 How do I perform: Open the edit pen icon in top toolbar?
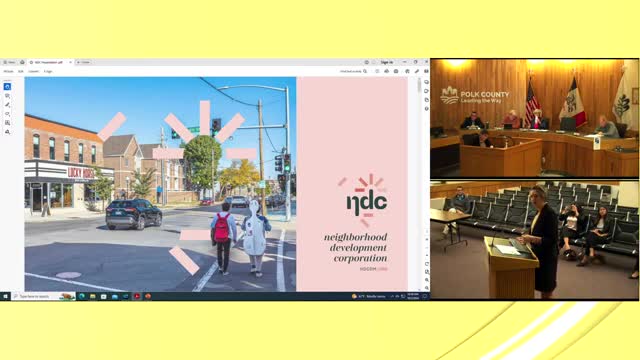click(417, 71)
